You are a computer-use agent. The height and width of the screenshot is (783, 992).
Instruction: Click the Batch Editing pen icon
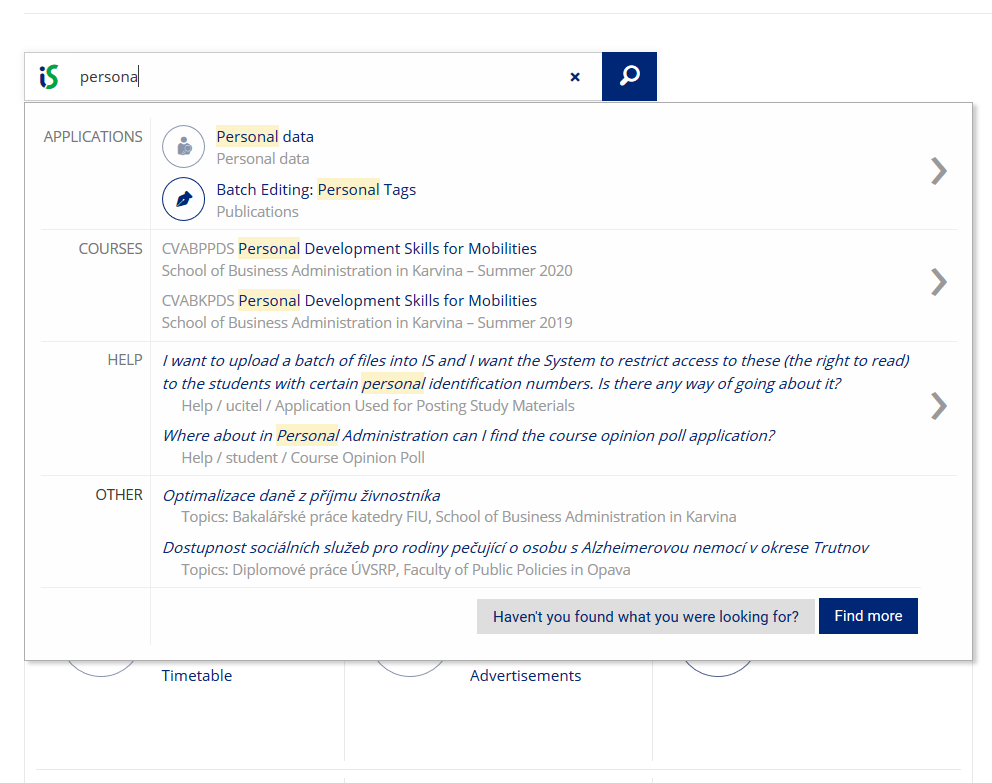(x=183, y=199)
